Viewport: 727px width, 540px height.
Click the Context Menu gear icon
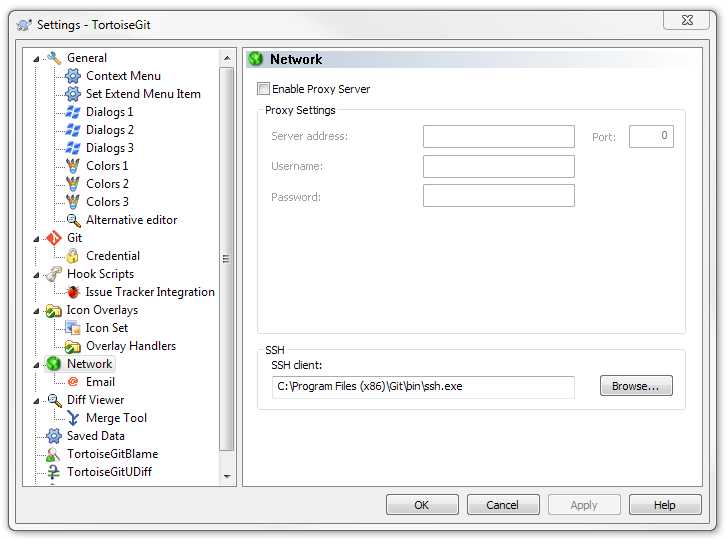tap(73, 76)
